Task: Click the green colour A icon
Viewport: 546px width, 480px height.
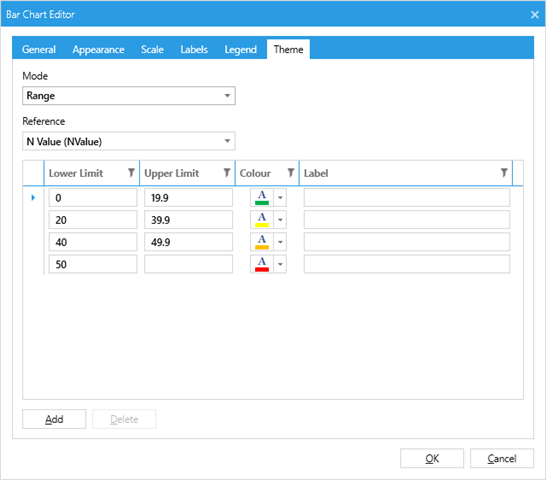Action: [x=262, y=198]
